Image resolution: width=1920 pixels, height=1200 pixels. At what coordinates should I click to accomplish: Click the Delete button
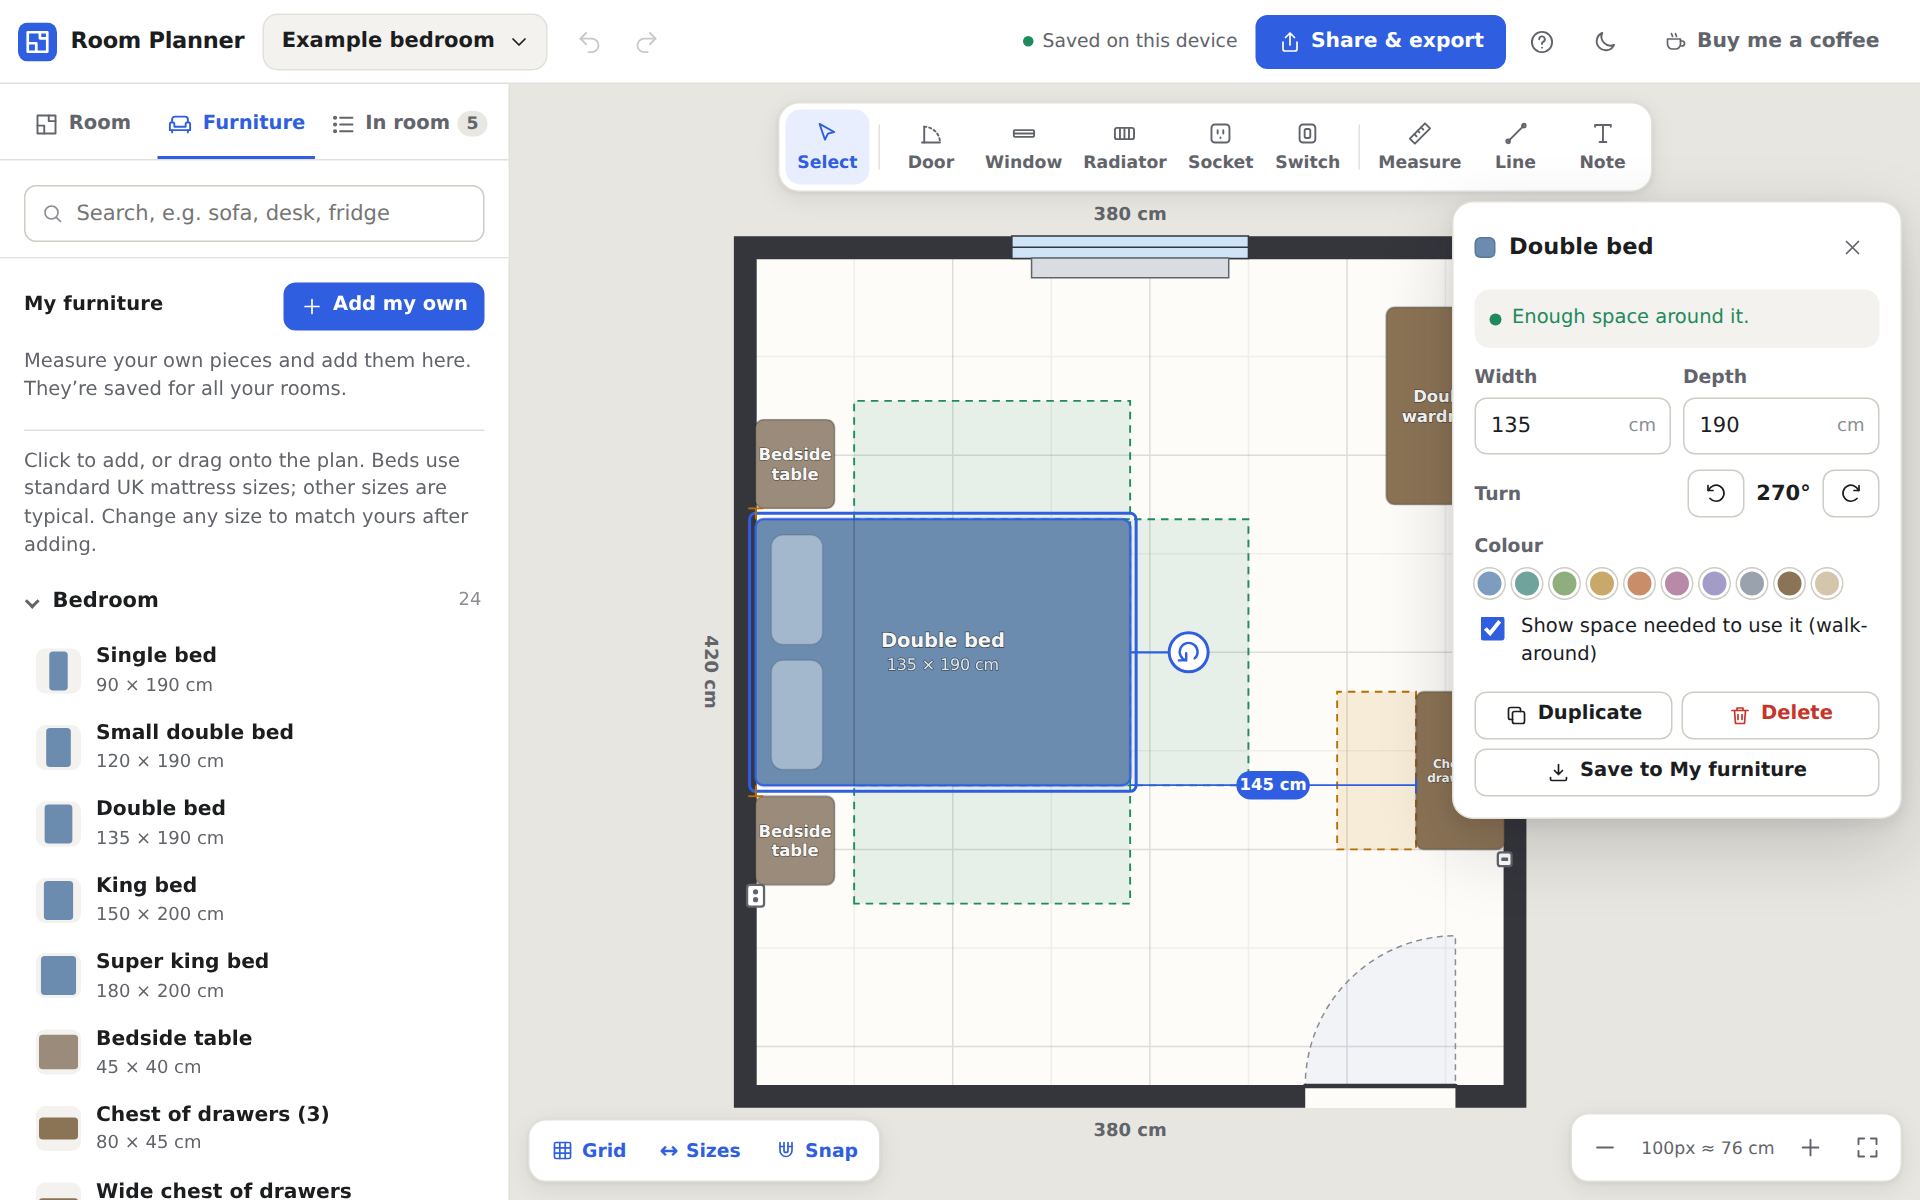[1780, 715]
